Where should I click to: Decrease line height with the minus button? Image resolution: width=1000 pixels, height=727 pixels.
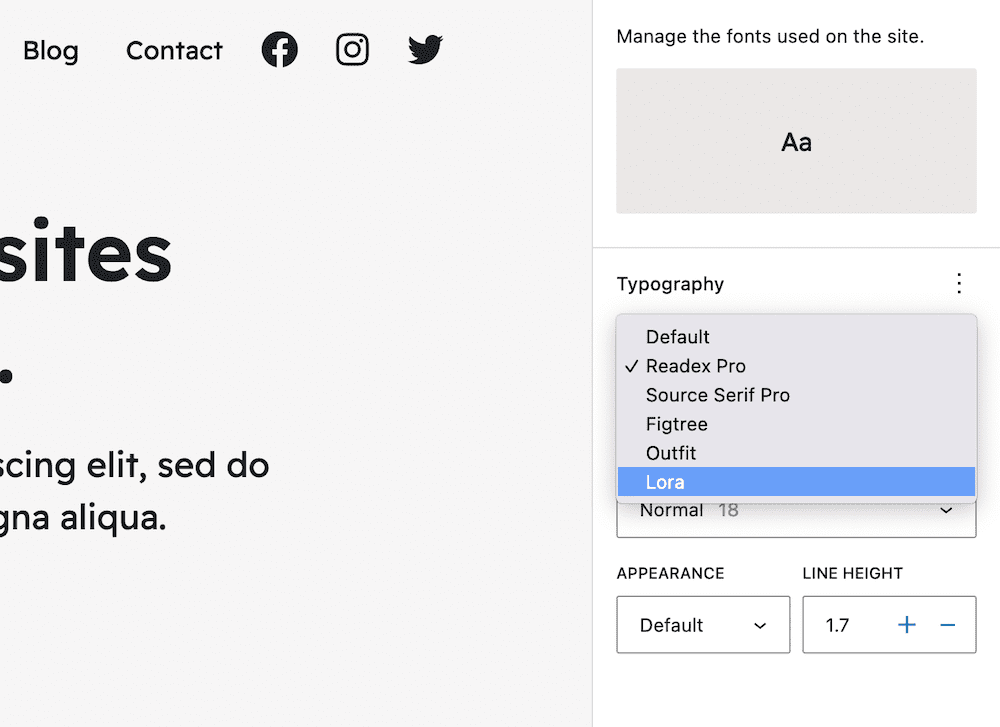(x=947, y=624)
